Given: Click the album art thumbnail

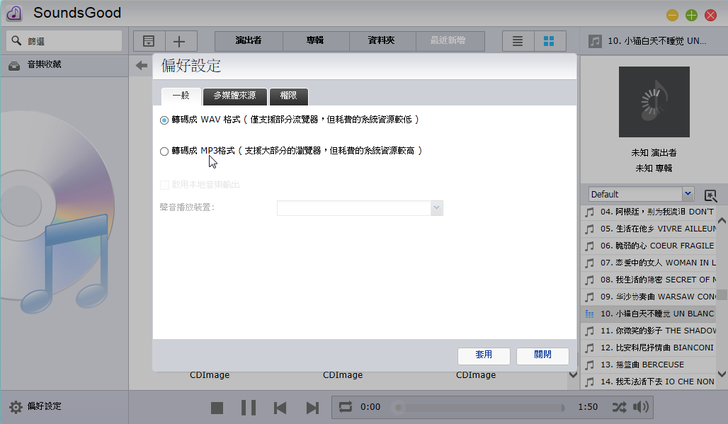Looking at the screenshot, I should tap(654, 102).
